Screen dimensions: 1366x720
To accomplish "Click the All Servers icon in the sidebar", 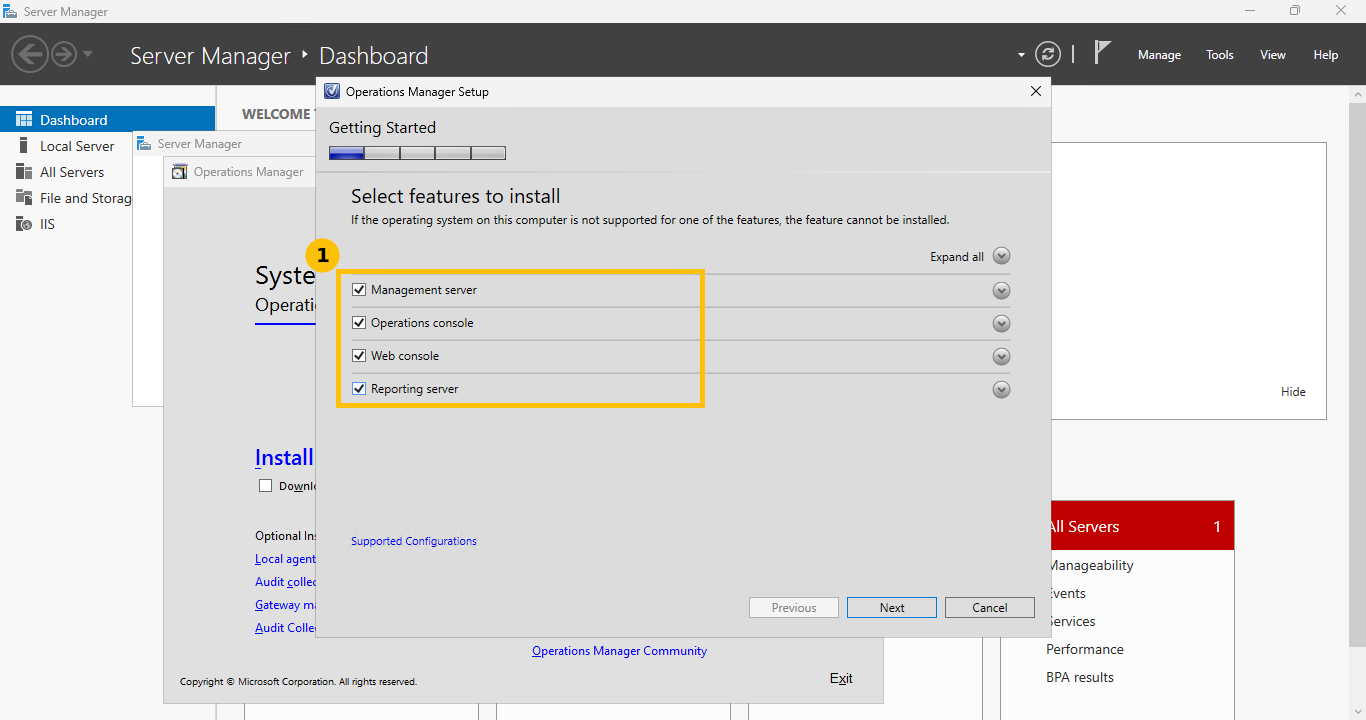I will pyautogui.click(x=24, y=171).
